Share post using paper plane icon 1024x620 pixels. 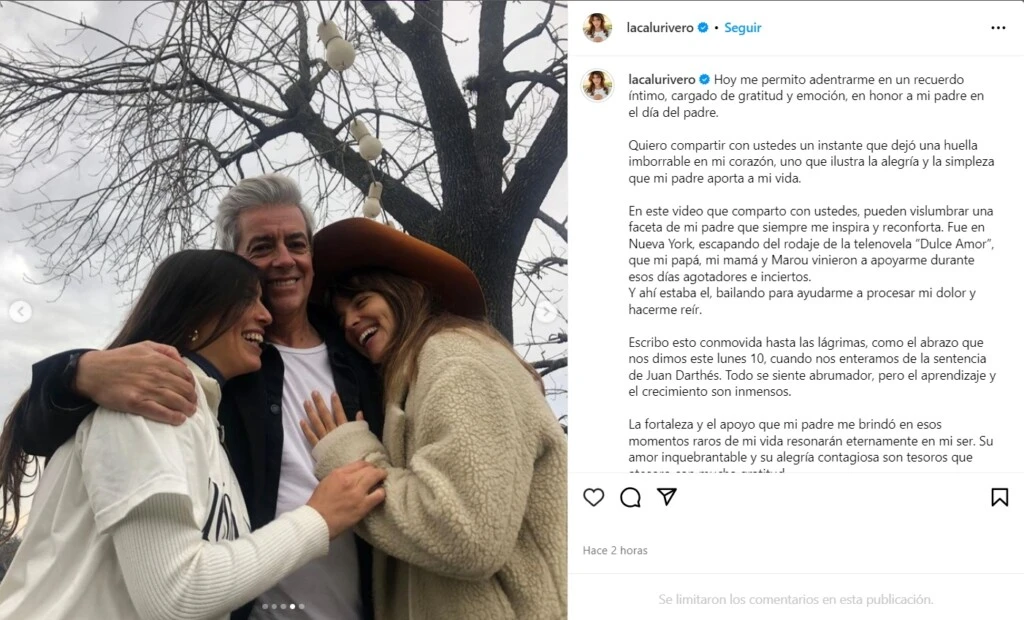(667, 497)
